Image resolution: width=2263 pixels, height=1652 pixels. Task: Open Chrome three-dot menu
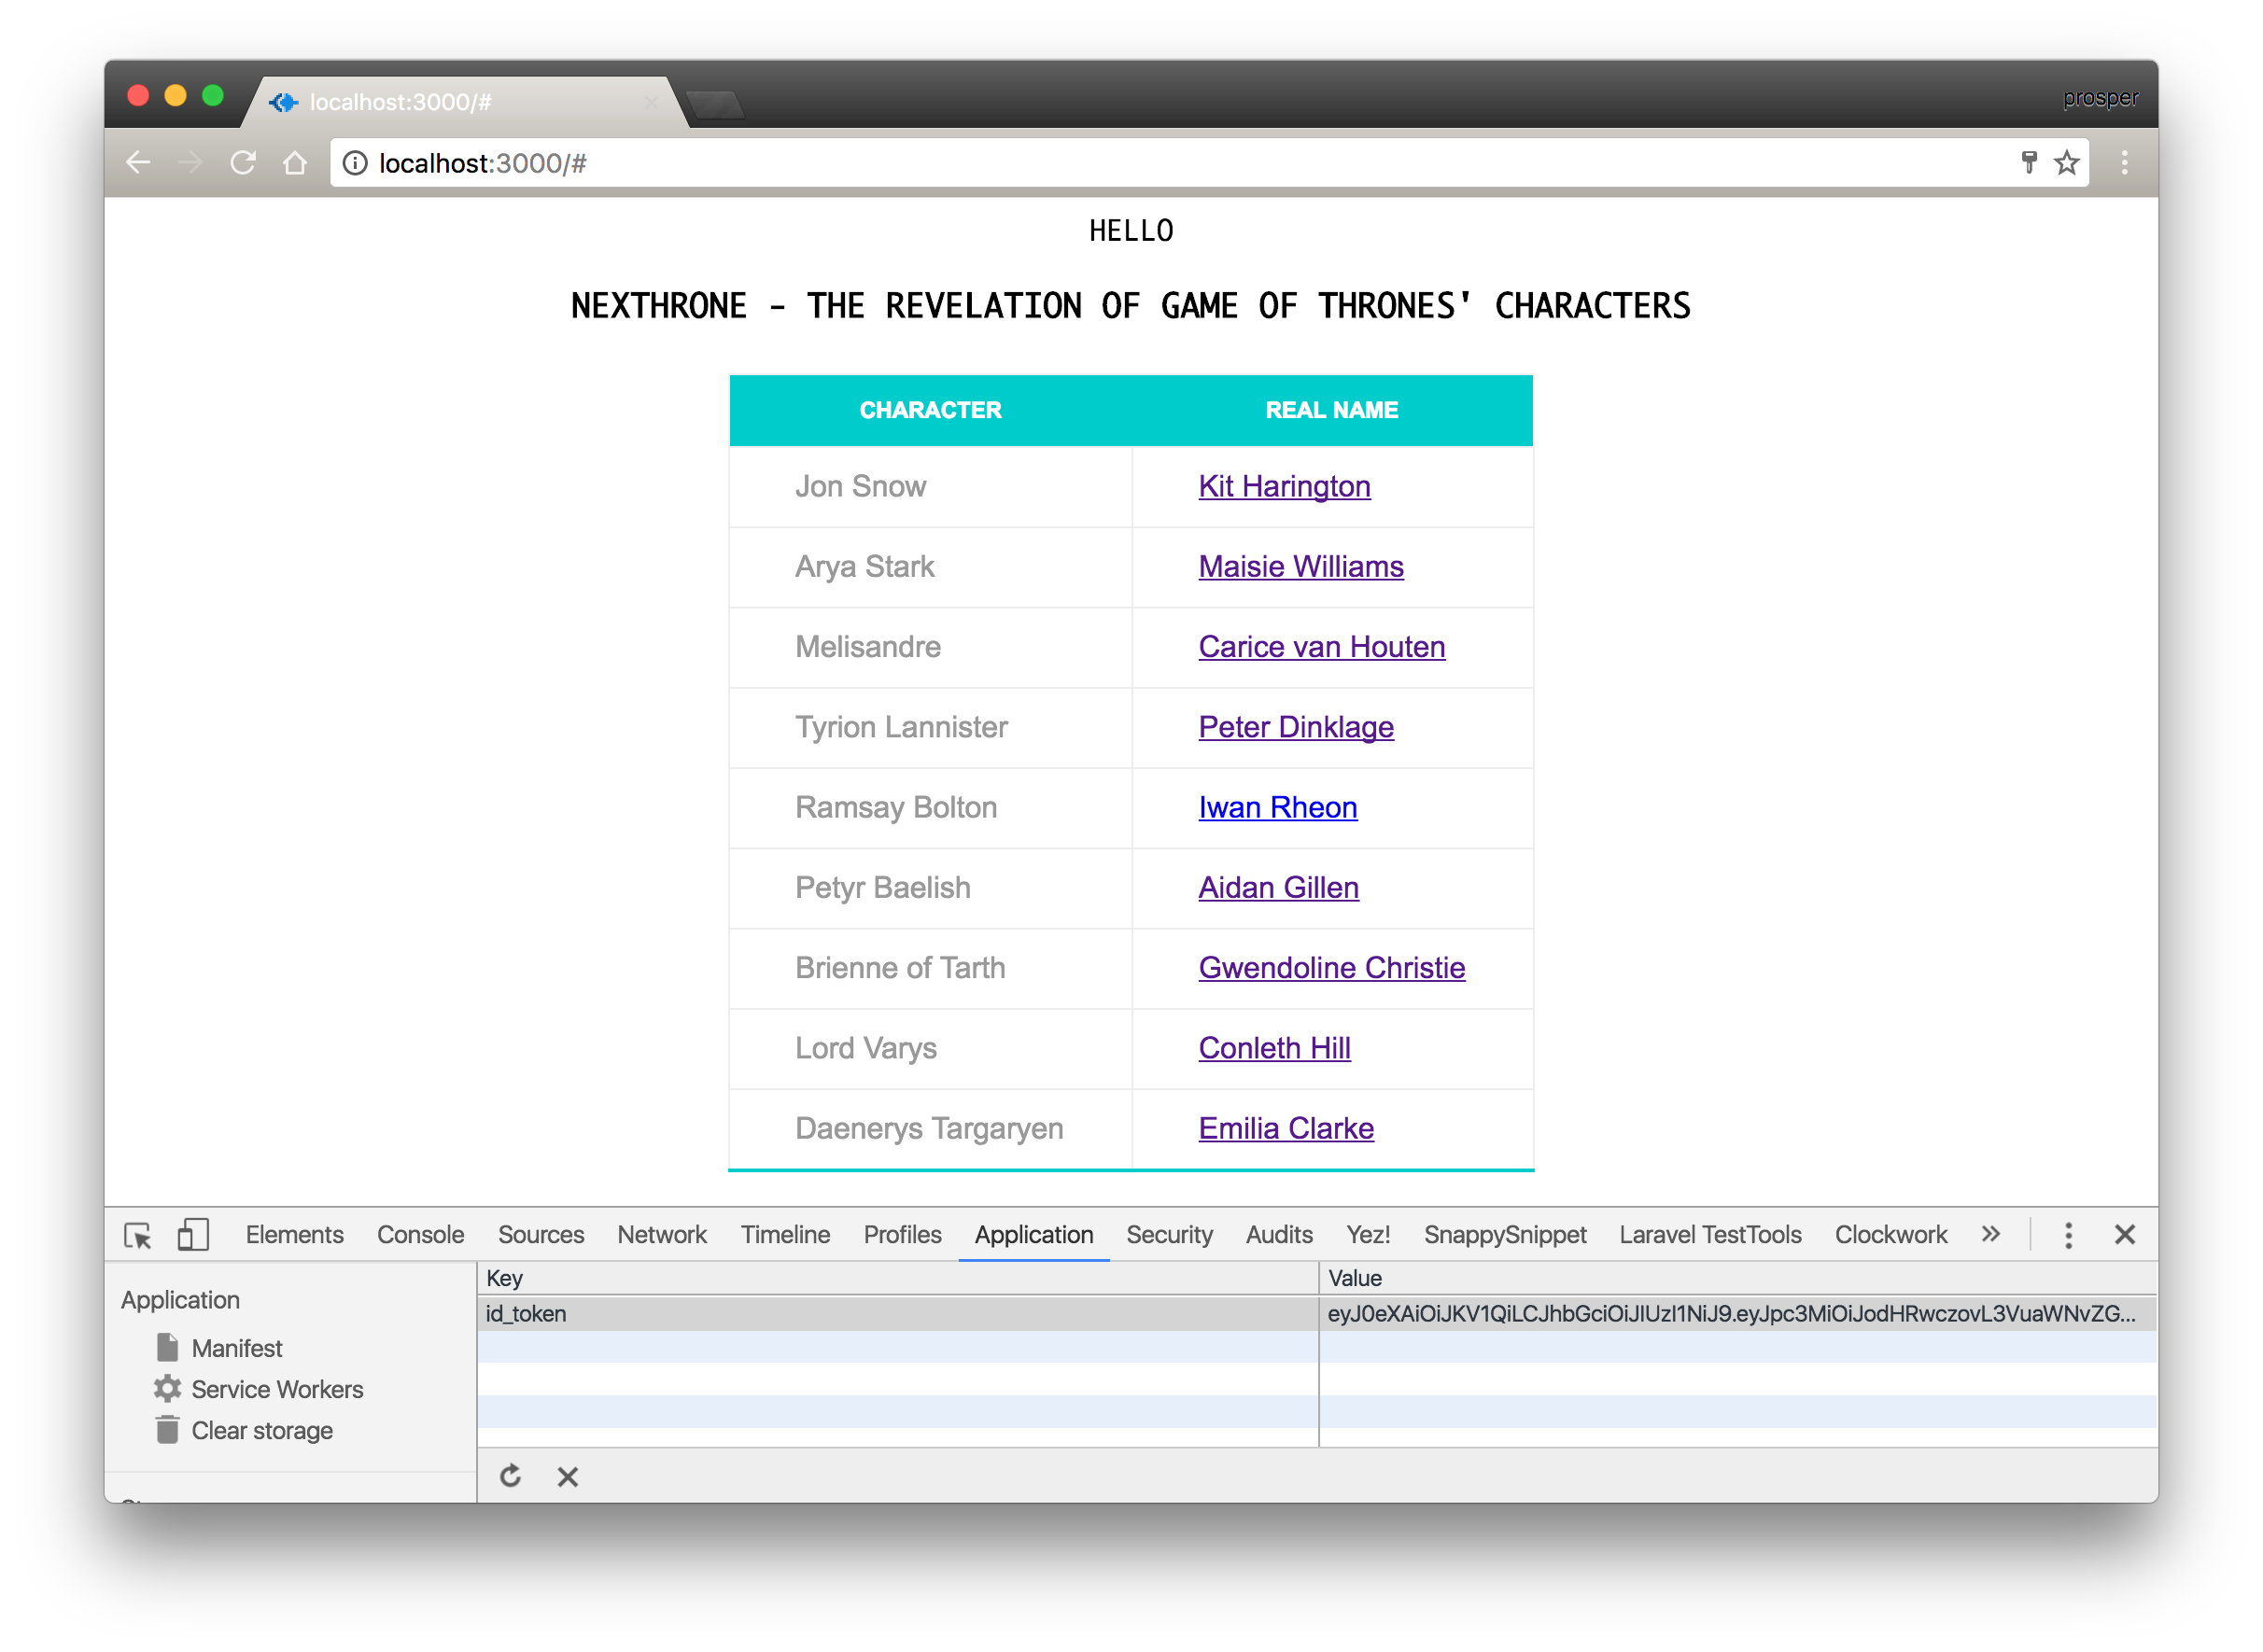click(x=2124, y=163)
